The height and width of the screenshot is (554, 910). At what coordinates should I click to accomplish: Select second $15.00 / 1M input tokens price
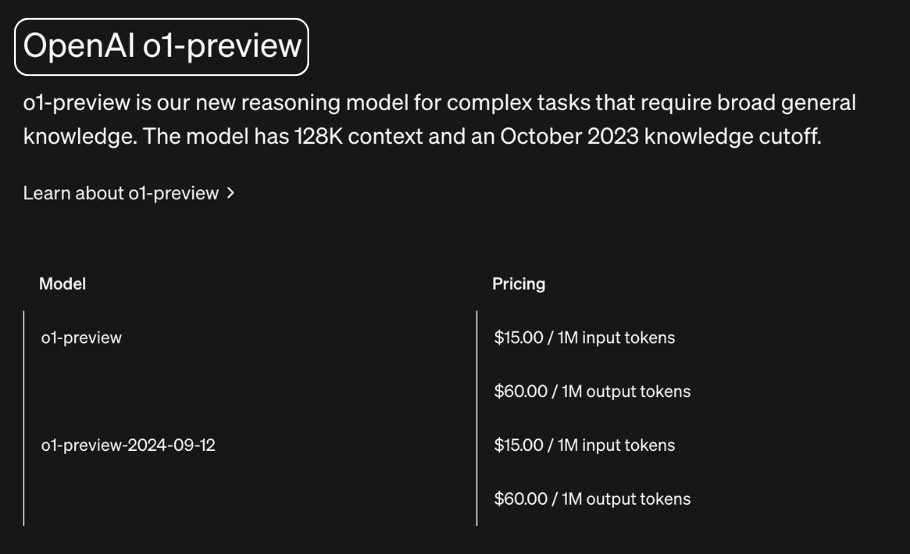[584, 445]
